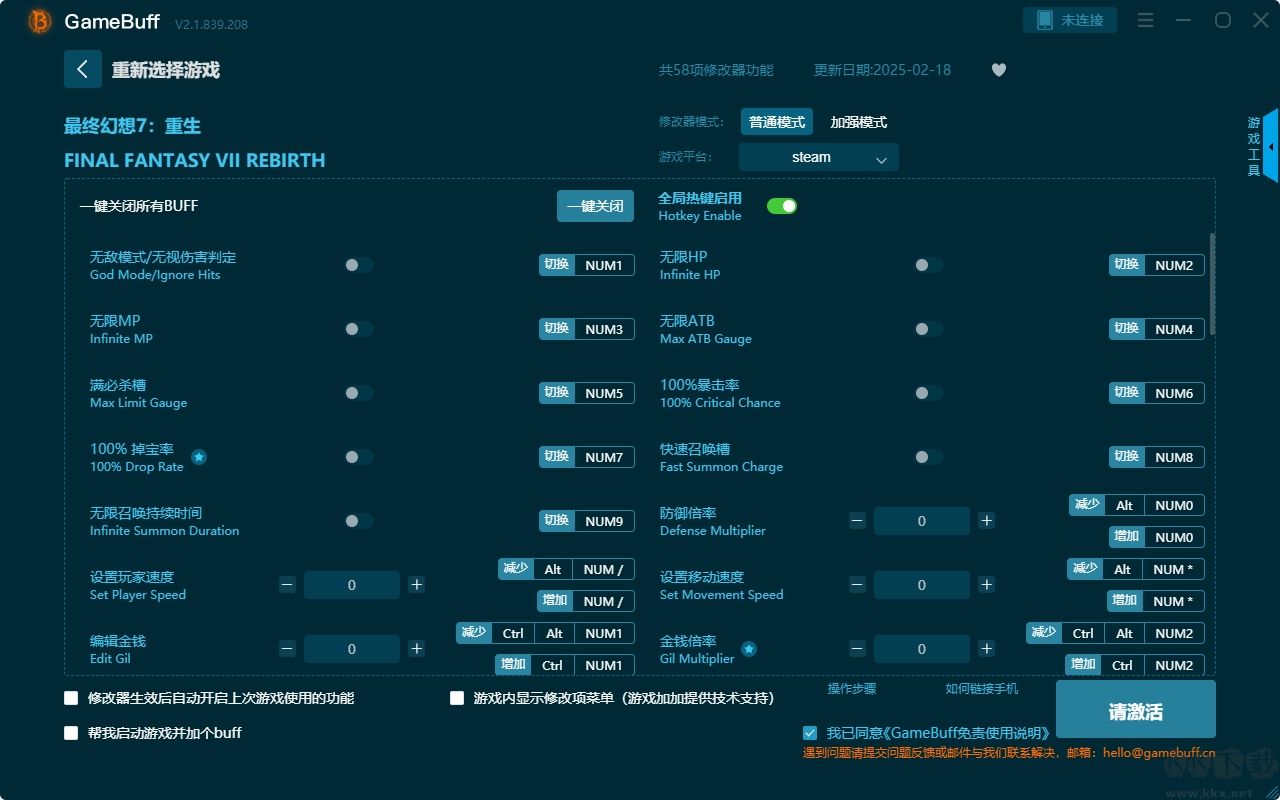Click the 共58项修改器功能 text

pos(716,70)
